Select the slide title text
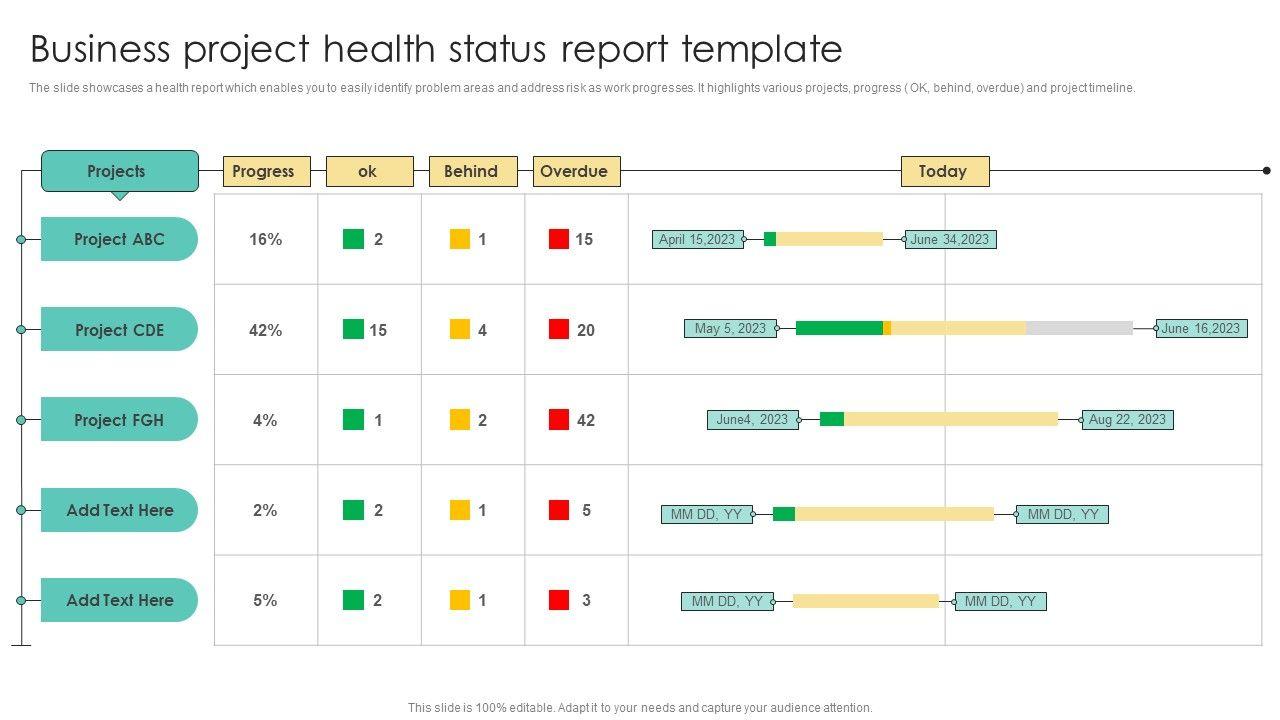 click(x=436, y=48)
